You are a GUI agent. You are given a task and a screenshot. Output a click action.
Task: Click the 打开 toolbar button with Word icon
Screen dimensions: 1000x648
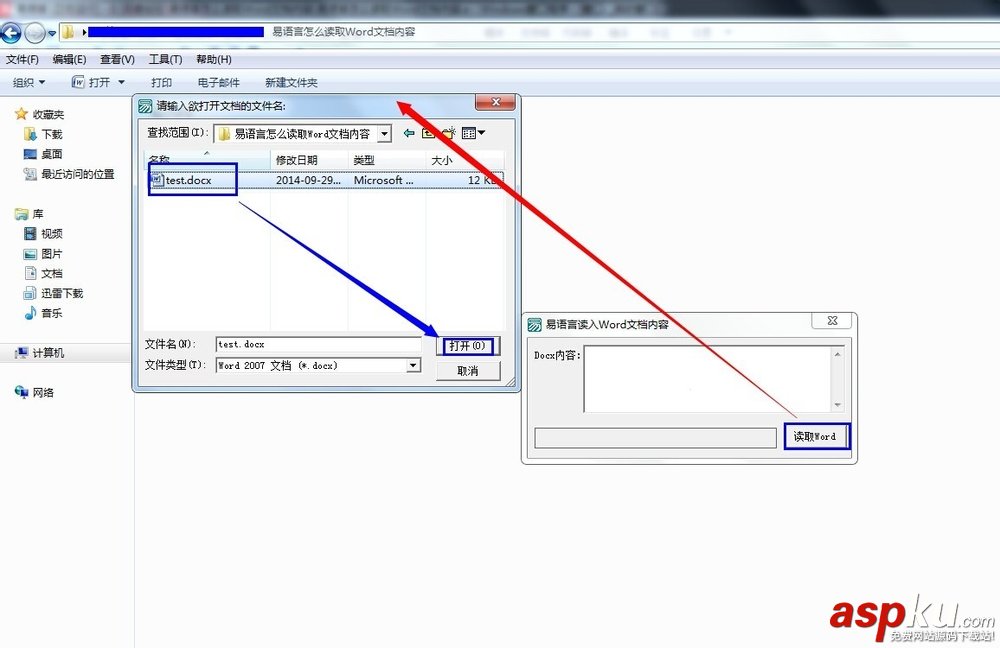(91, 82)
